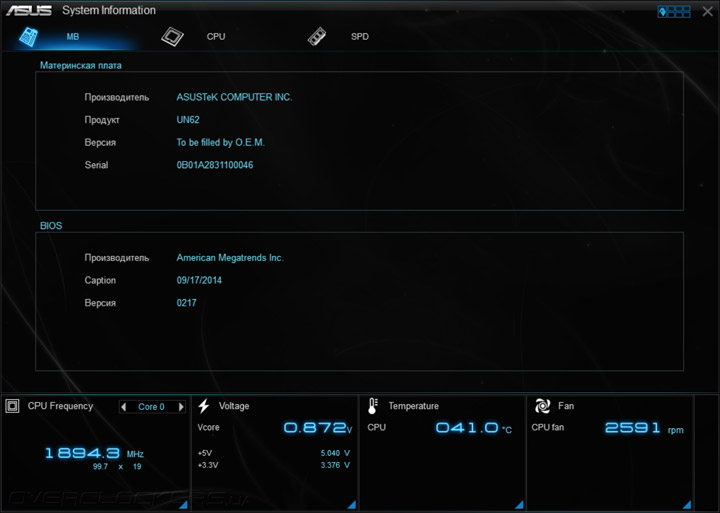
Task: Click the CPU Frequency panel icon
Action: point(12,406)
